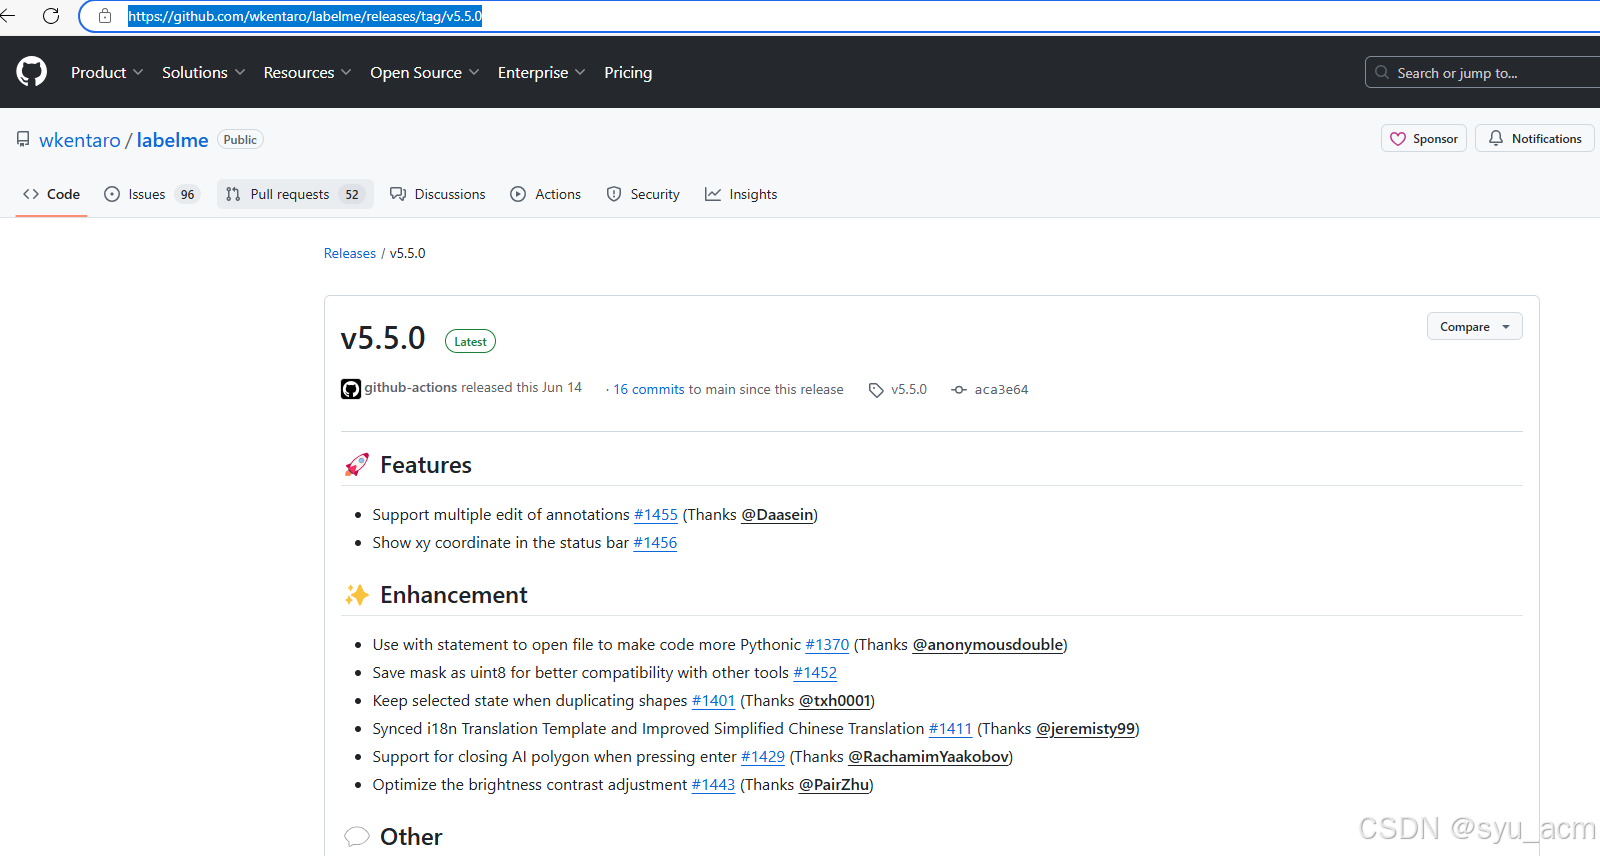
Task: Click the lock site-info icon
Action: pyautogui.click(x=105, y=16)
